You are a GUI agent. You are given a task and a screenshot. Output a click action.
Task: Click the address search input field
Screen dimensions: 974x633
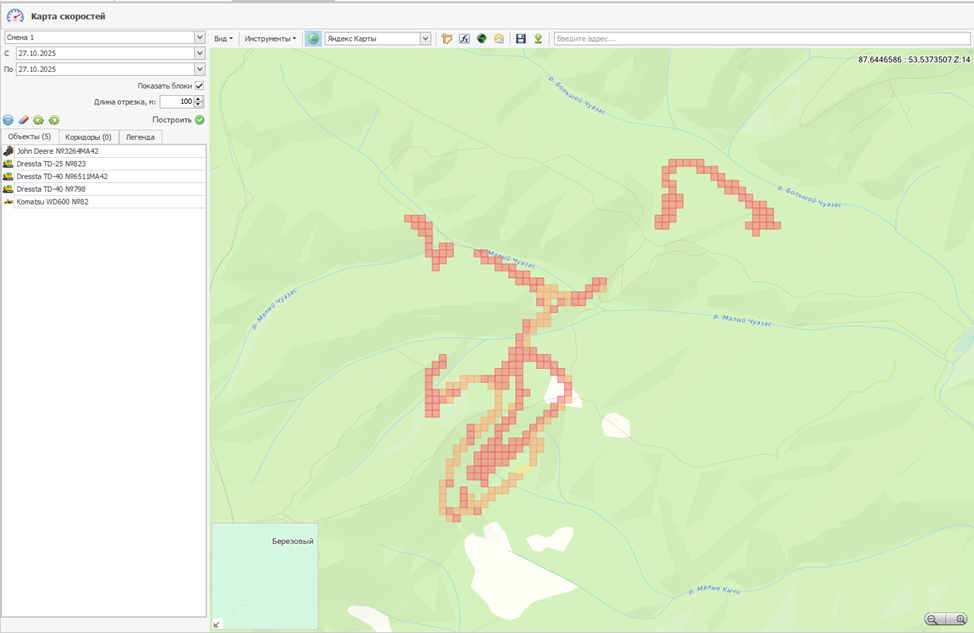tap(760, 38)
